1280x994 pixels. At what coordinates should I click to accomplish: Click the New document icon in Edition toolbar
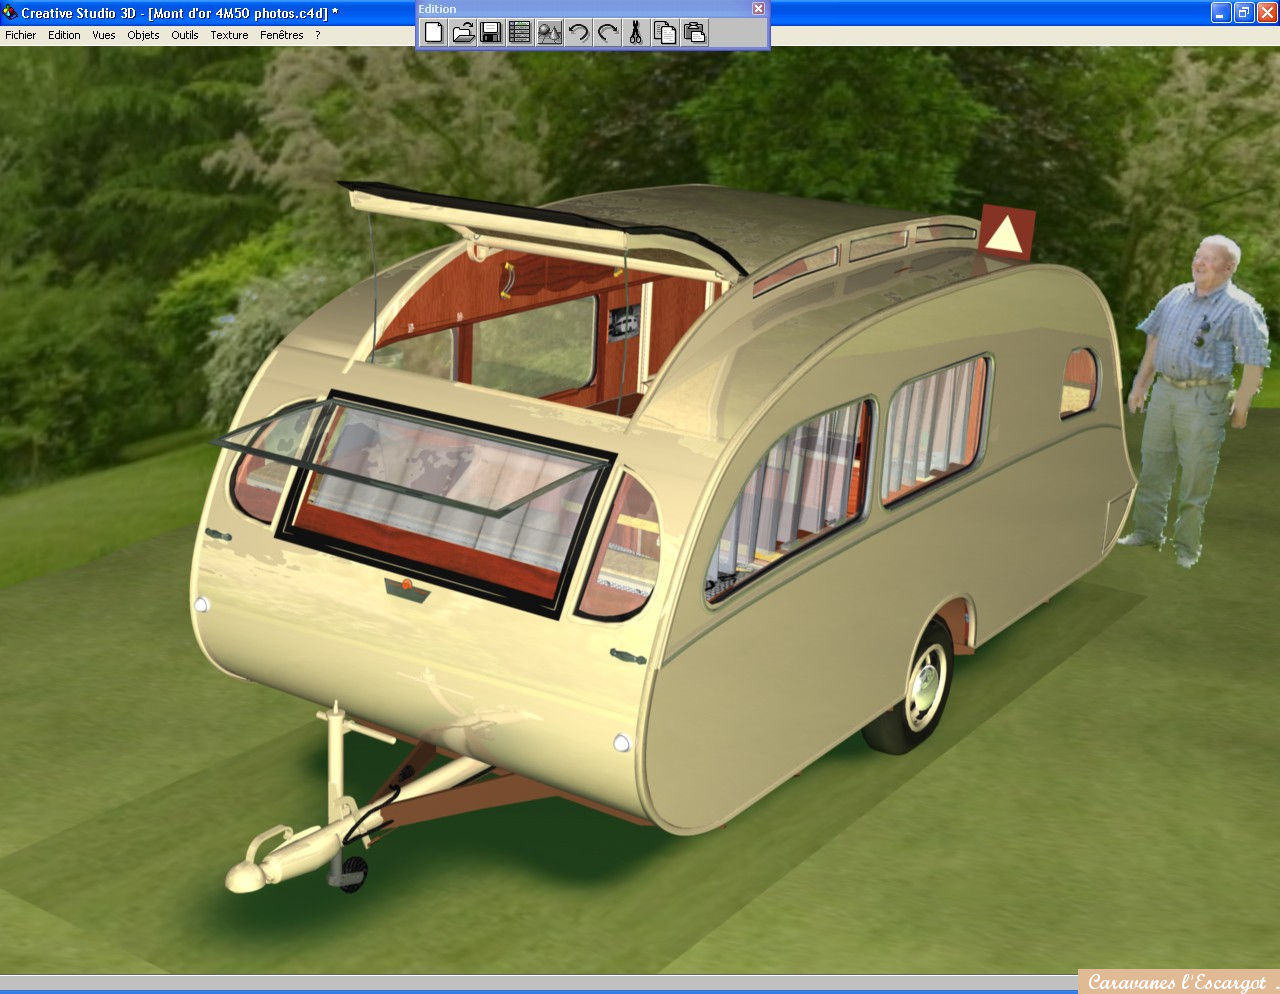pyautogui.click(x=434, y=32)
